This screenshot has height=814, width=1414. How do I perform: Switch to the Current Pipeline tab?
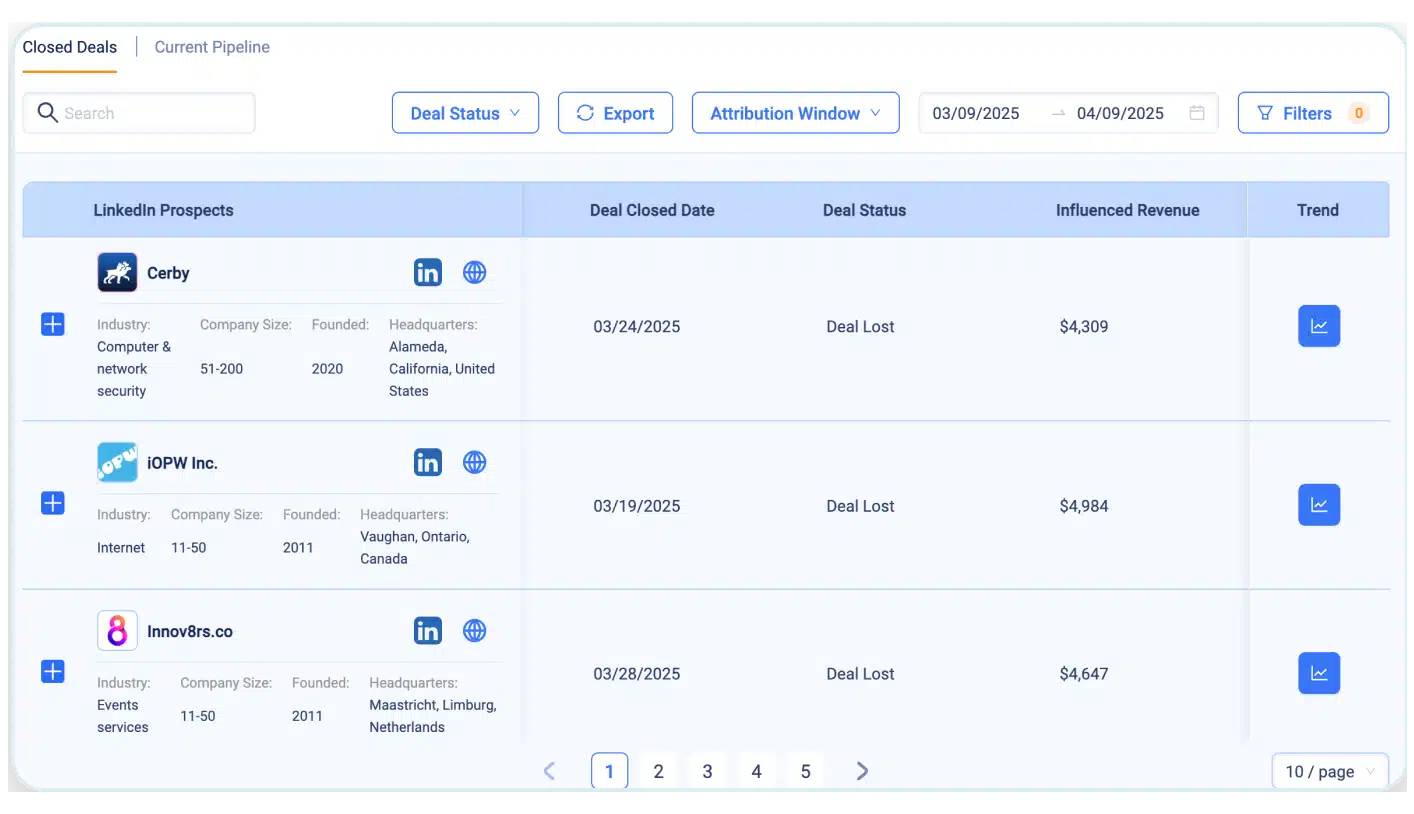click(212, 47)
